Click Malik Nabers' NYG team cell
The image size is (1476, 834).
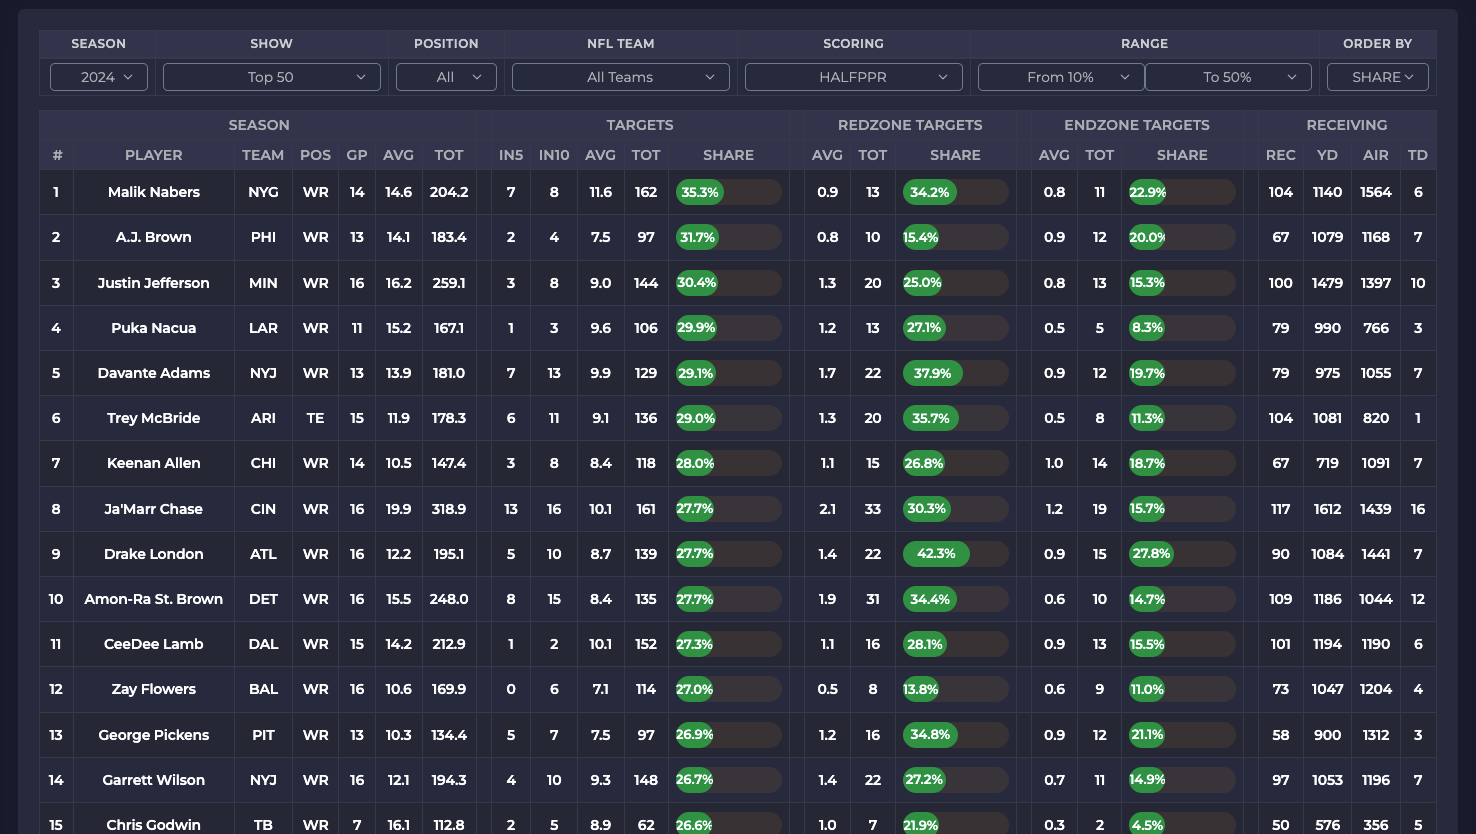(263, 192)
